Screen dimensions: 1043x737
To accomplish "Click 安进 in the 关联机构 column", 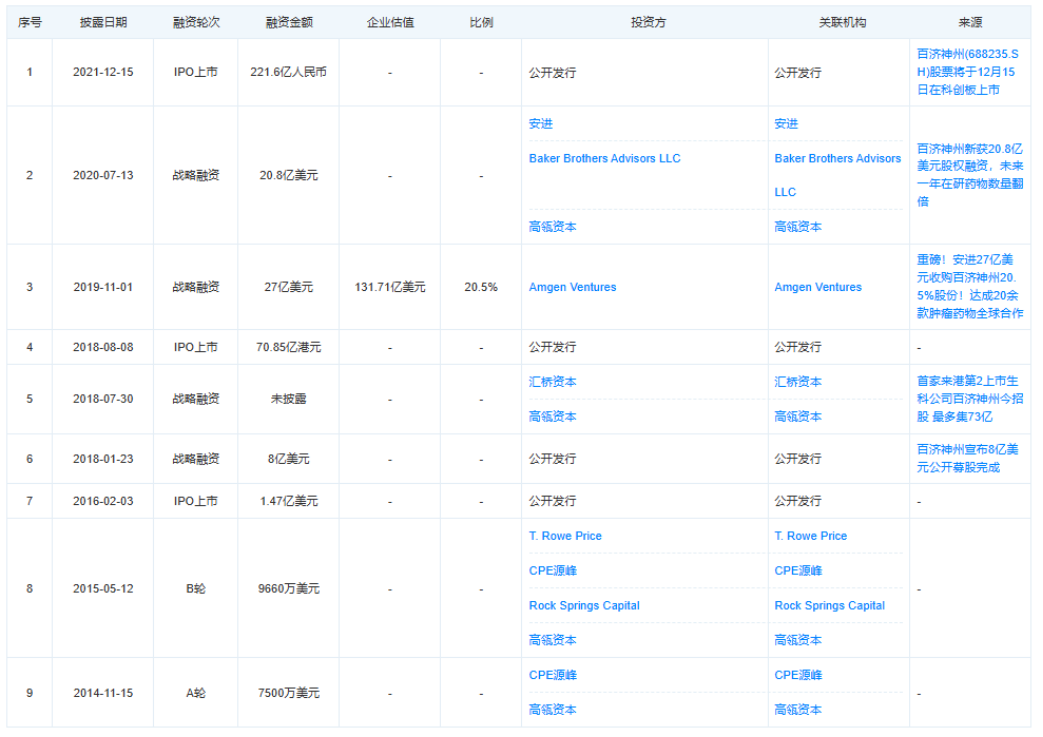I will [786, 124].
